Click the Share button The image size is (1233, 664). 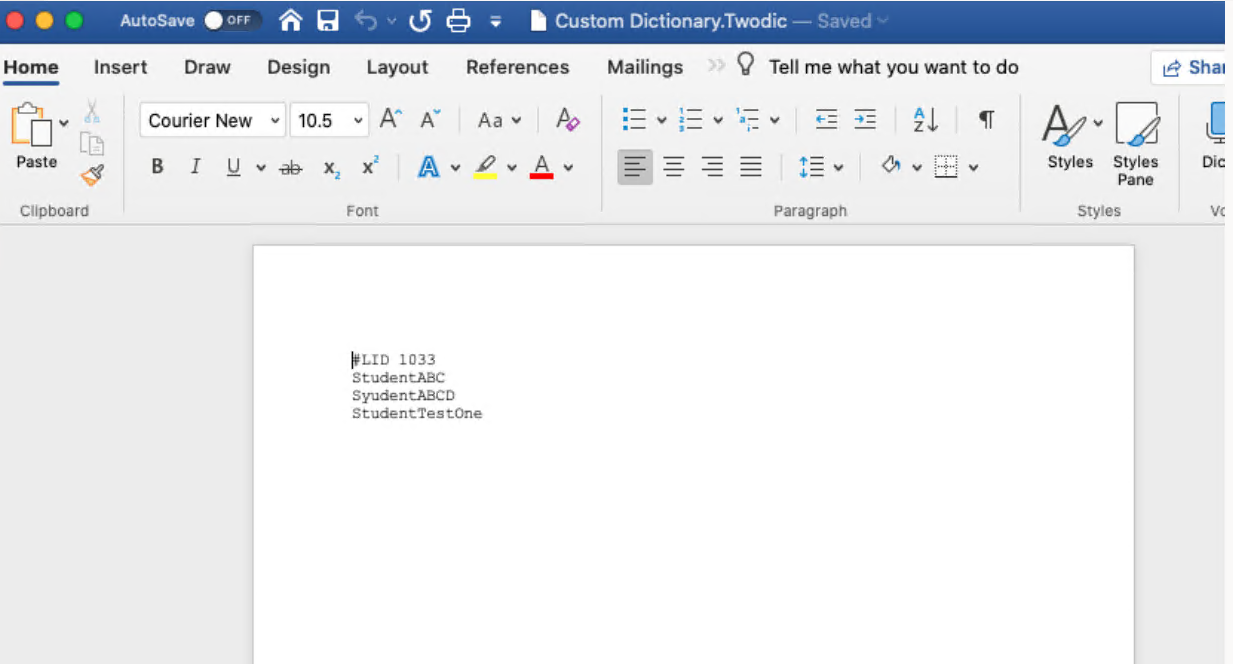pos(1190,68)
